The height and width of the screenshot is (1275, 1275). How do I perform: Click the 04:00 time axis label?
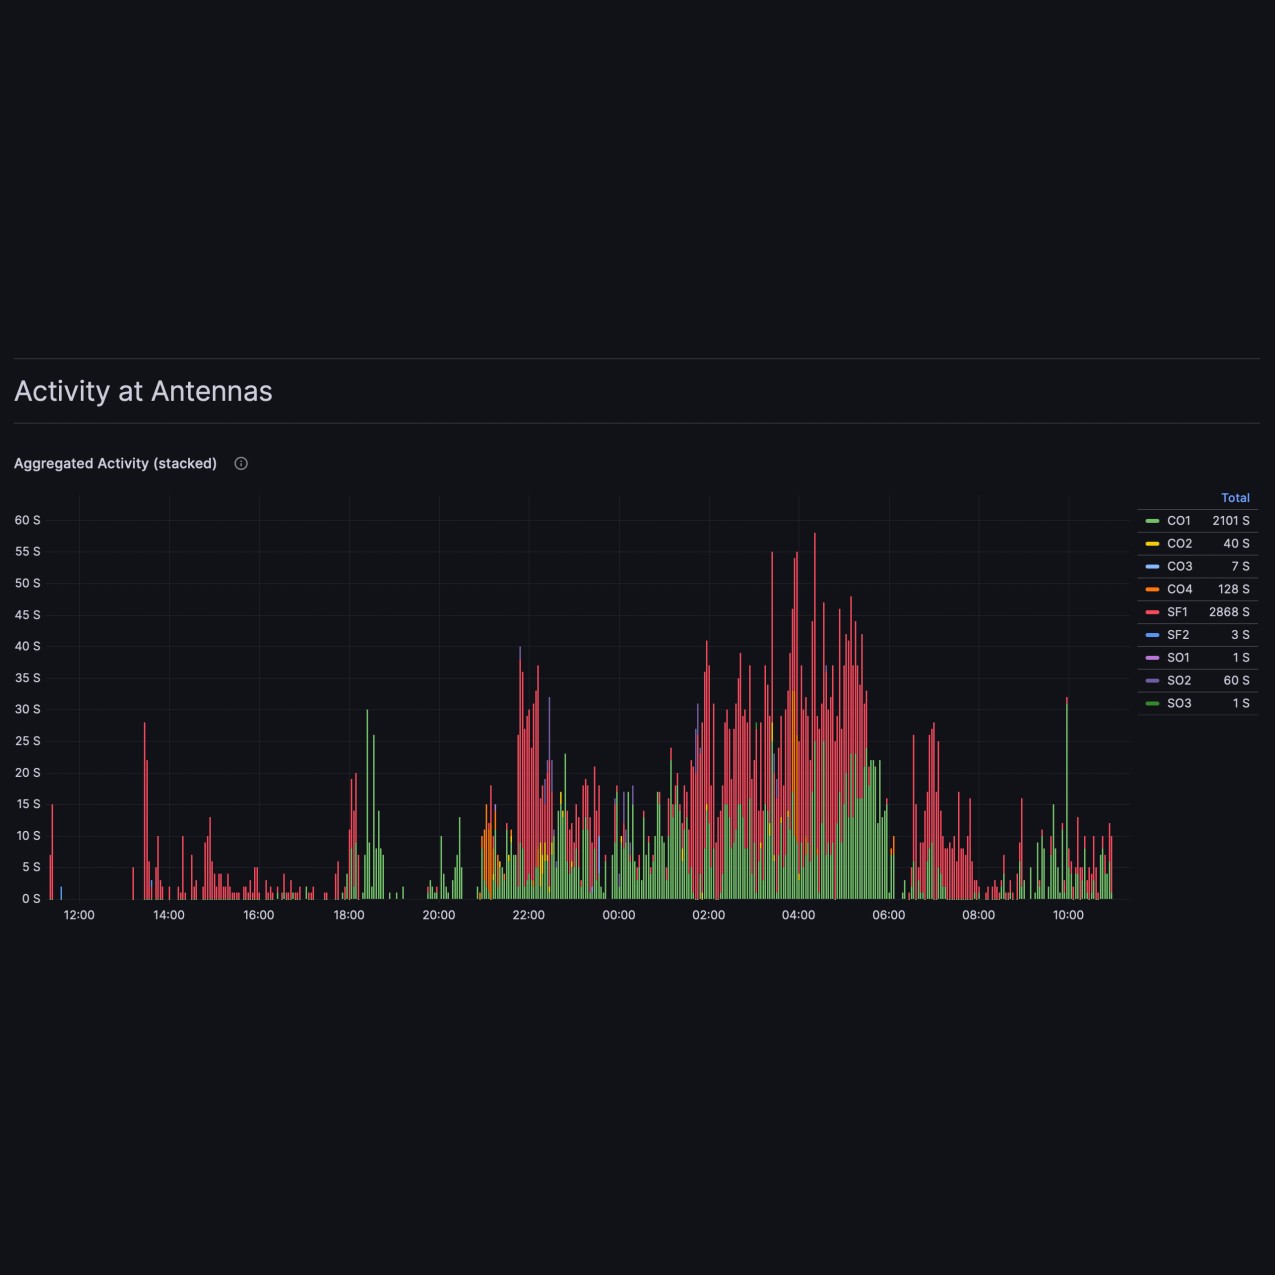pyautogui.click(x=798, y=915)
